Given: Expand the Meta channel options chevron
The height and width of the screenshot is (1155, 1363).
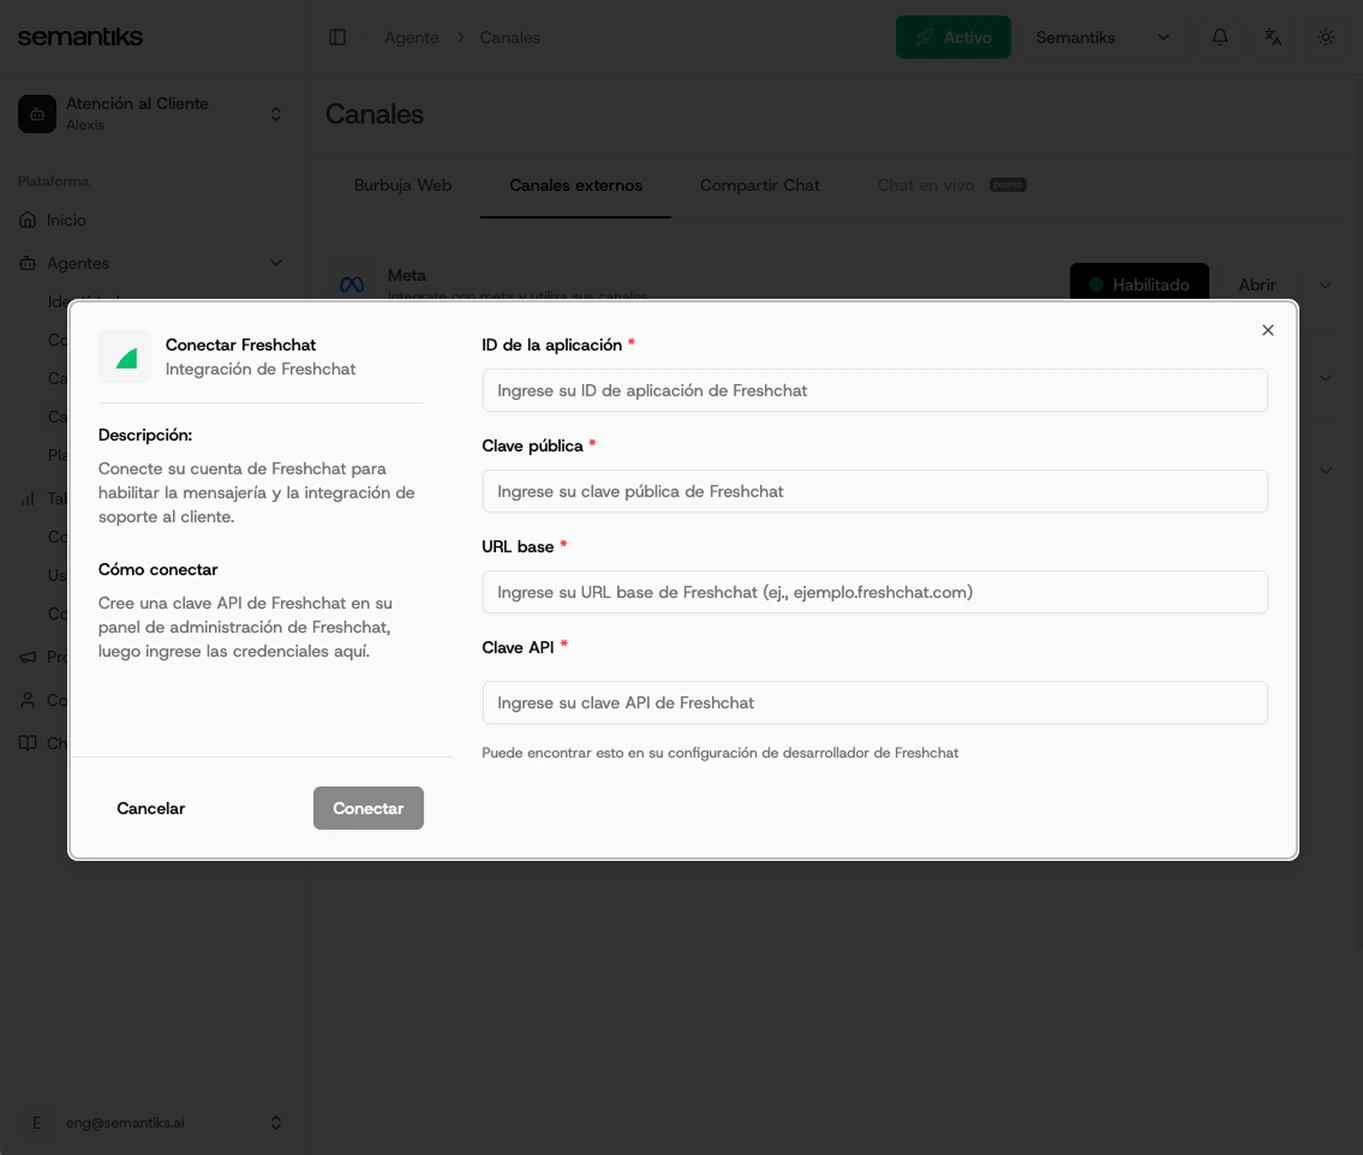Looking at the screenshot, I should point(1325,285).
